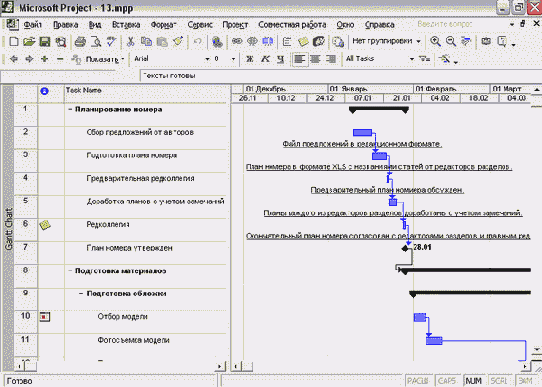This screenshot has width=542, height=387.
Task: Open the Вид menu
Action: [x=95, y=25]
